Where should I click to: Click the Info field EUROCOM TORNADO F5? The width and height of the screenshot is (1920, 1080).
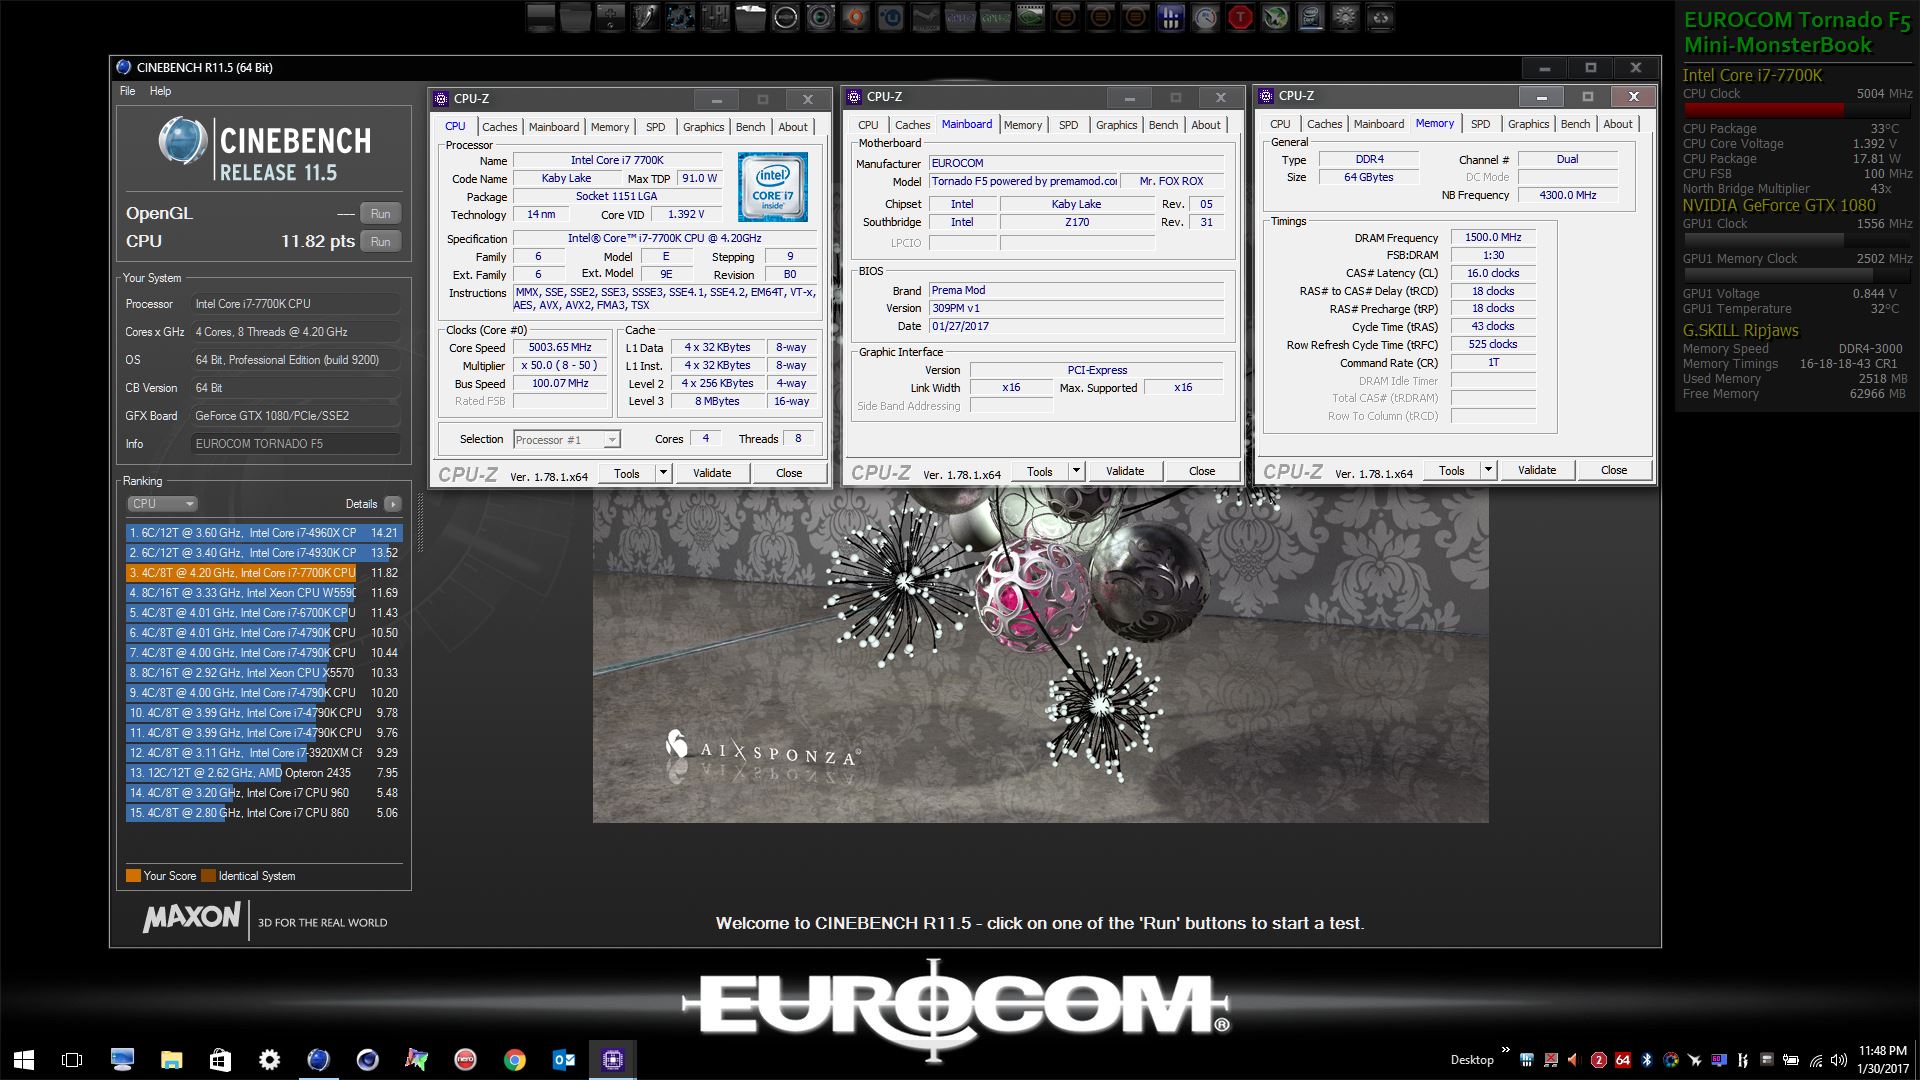click(x=296, y=444)
